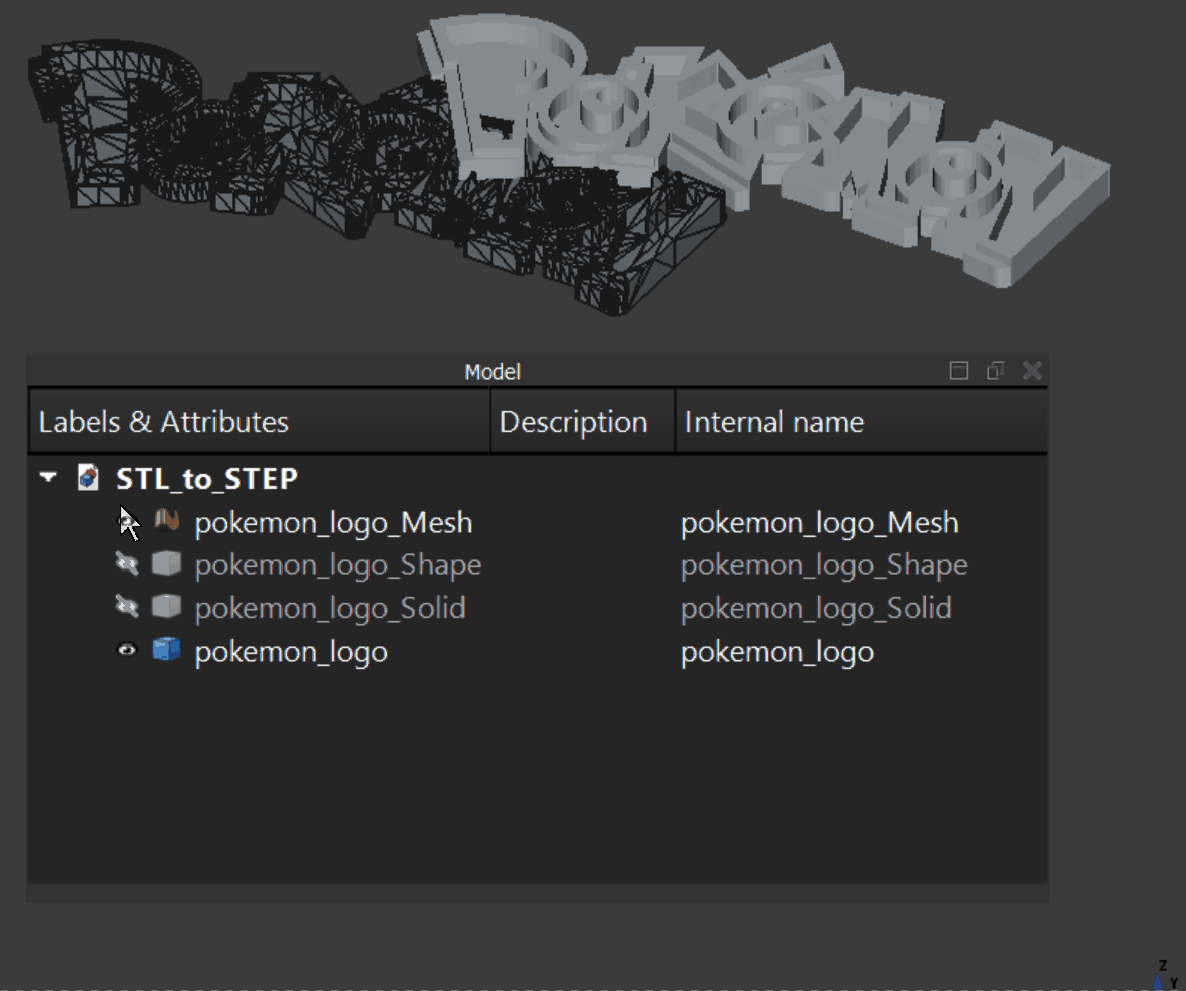Click the STL_to_STEP document icon
This screenshot has width=1186, height=991.
tap(88, 478)
